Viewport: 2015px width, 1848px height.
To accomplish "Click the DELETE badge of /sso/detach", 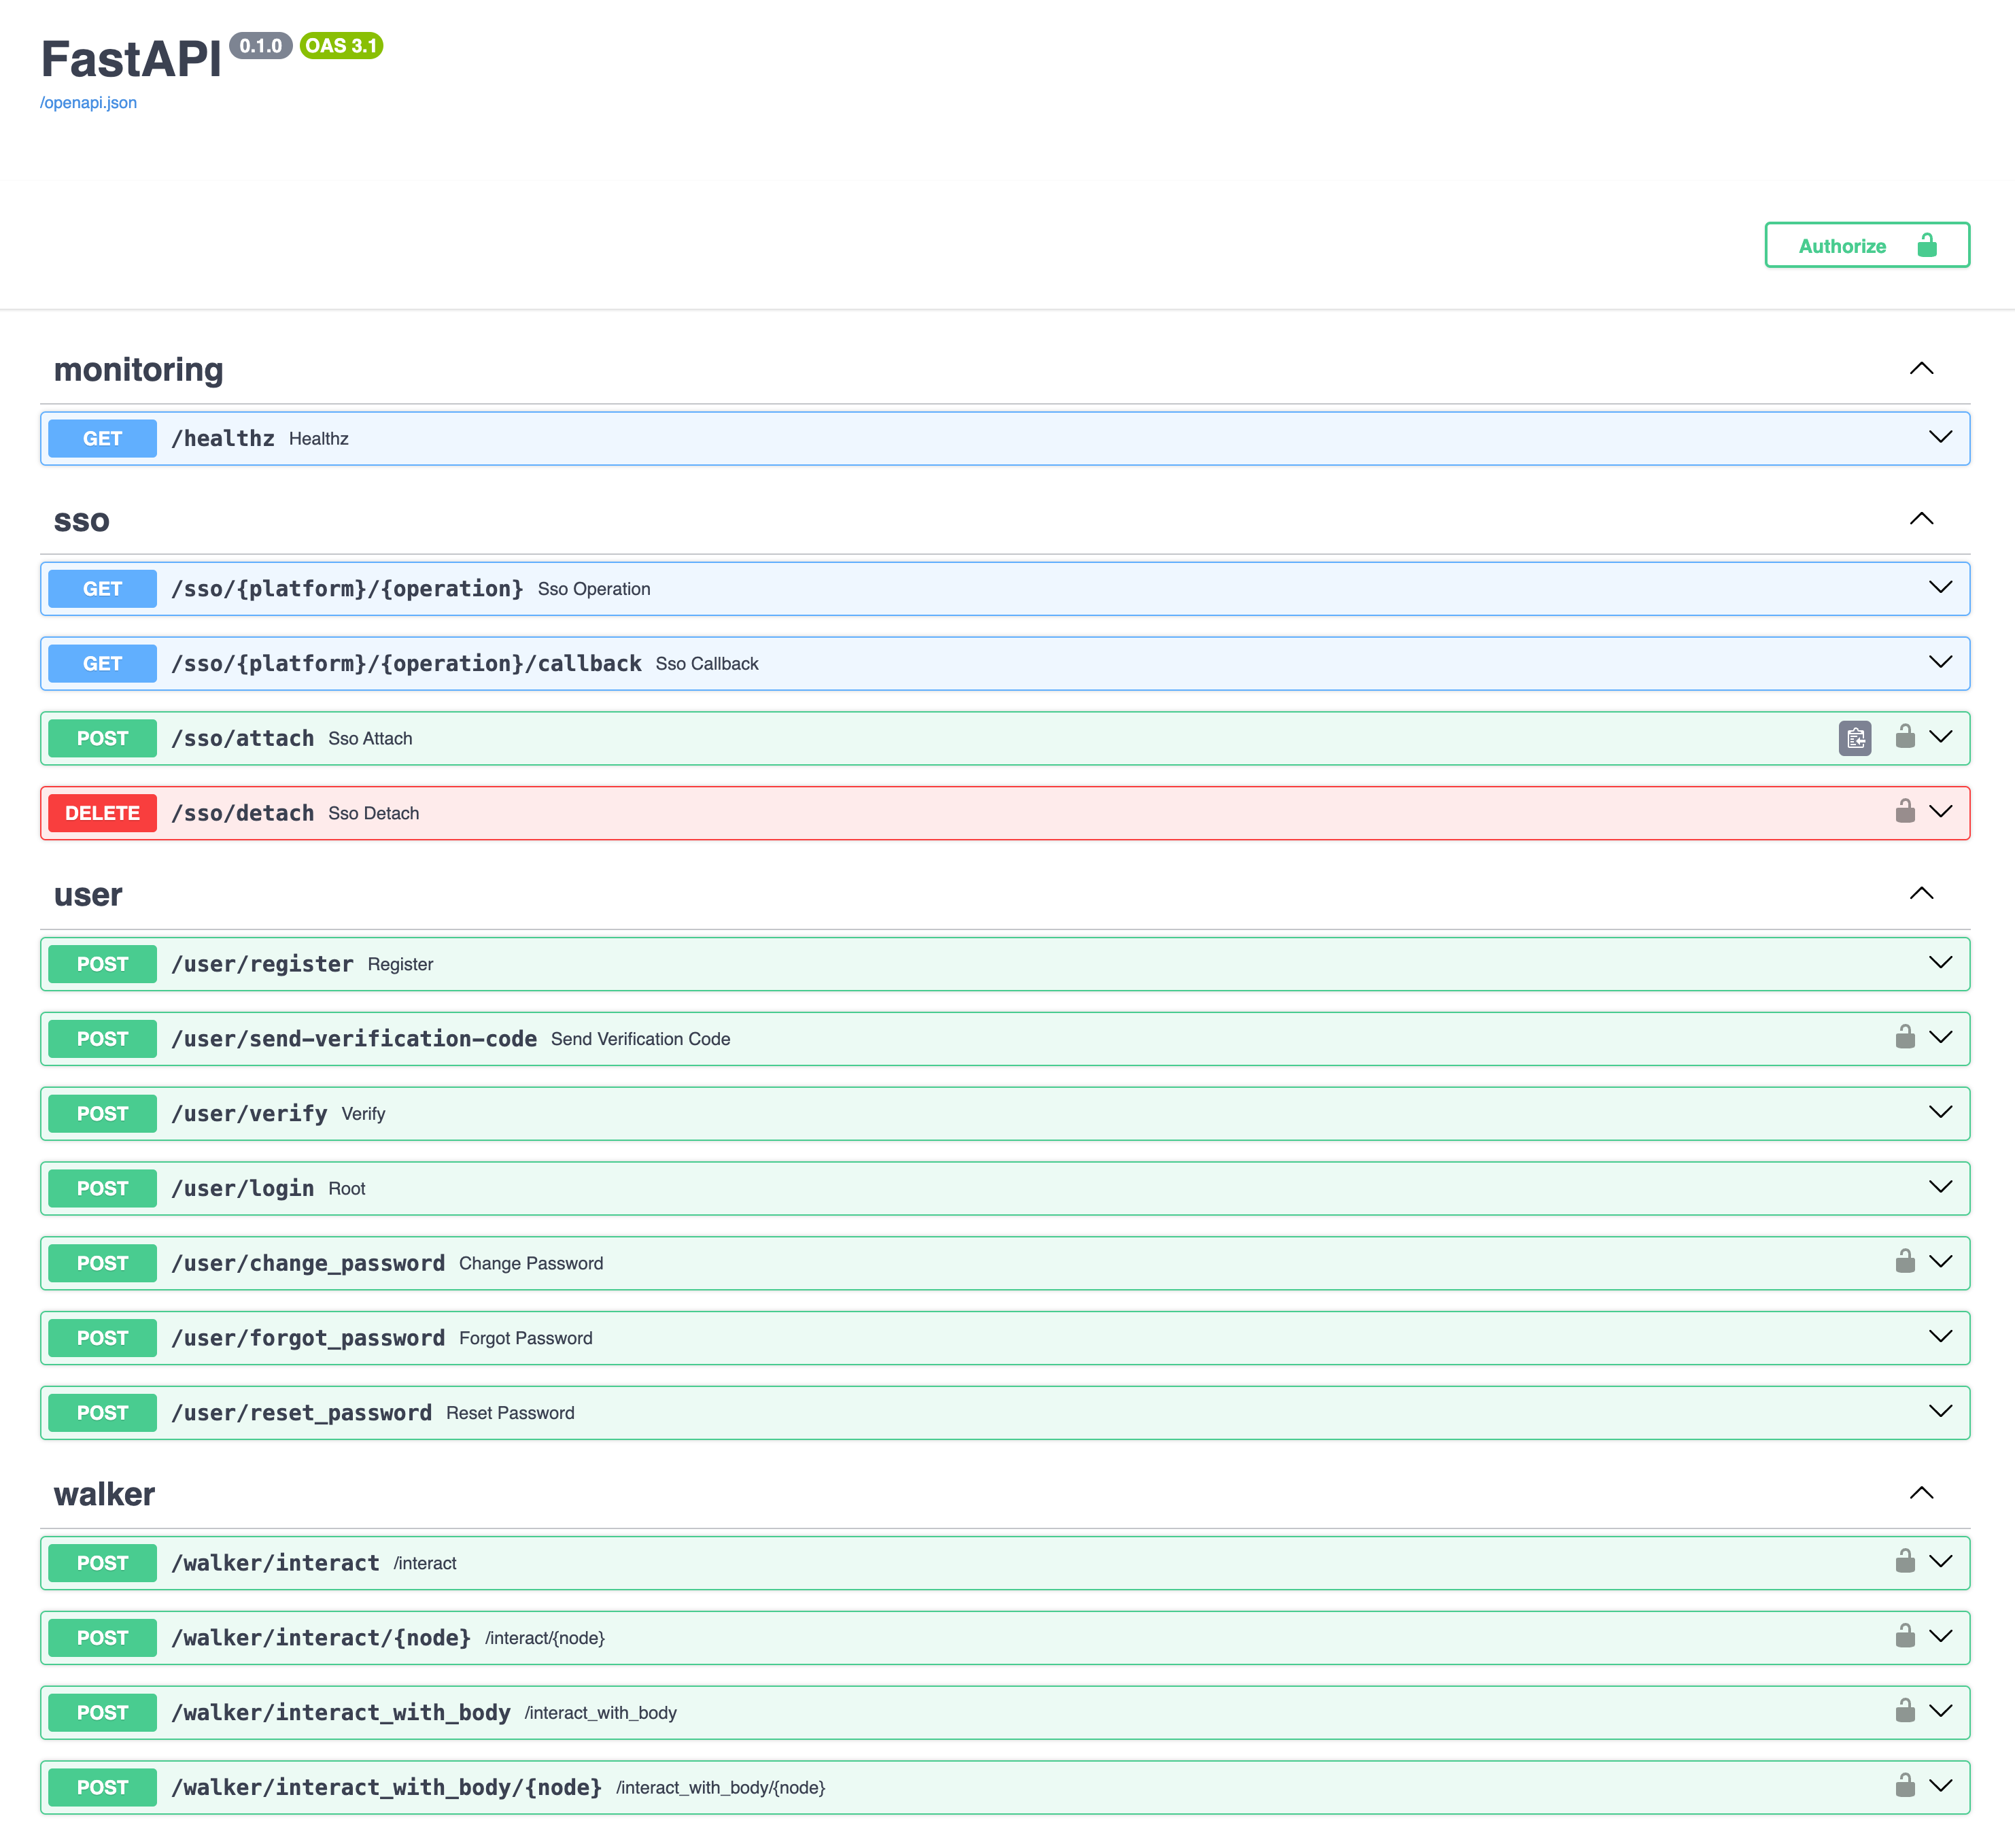I will pos(102,813).
